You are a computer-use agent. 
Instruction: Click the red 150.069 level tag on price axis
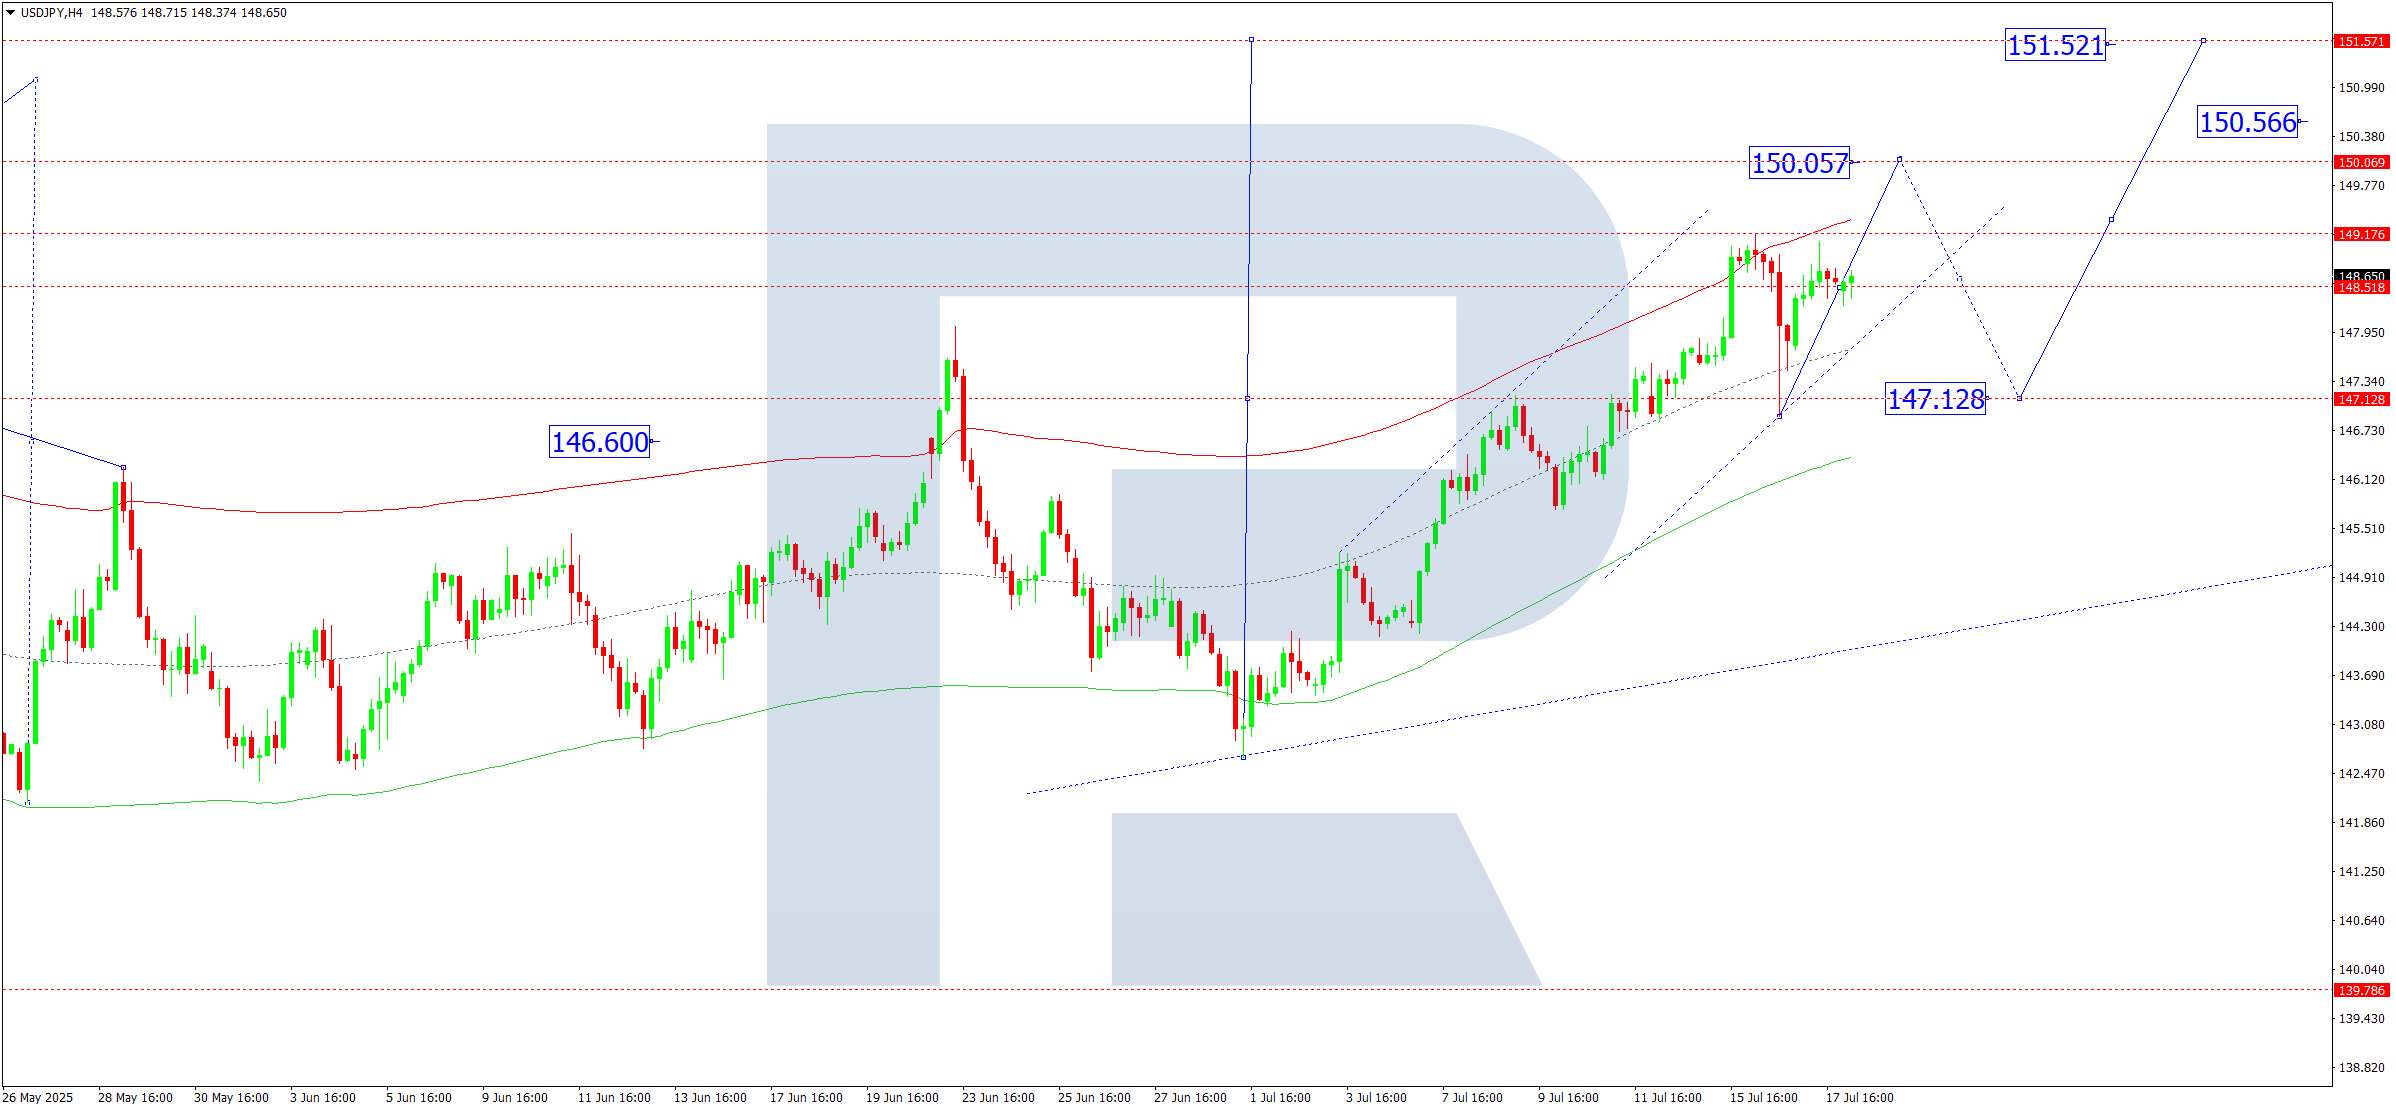click(x=2361, y=162)
